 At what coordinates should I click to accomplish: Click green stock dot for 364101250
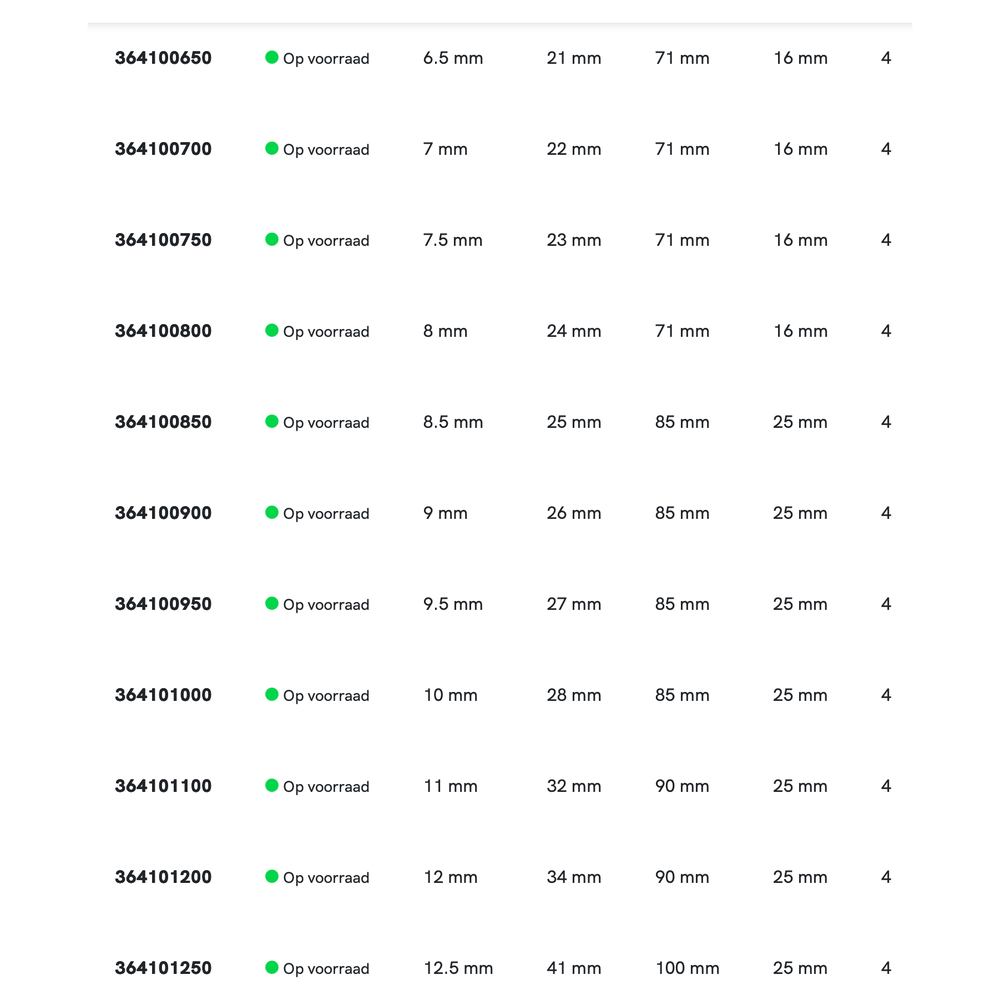pyautogui.click(x=271, y=967)
